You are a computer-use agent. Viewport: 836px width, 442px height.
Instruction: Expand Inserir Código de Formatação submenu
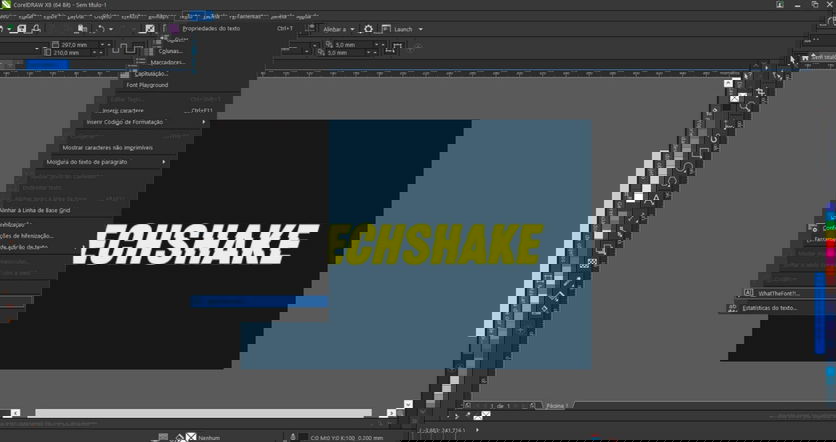(x=124, y=122)
